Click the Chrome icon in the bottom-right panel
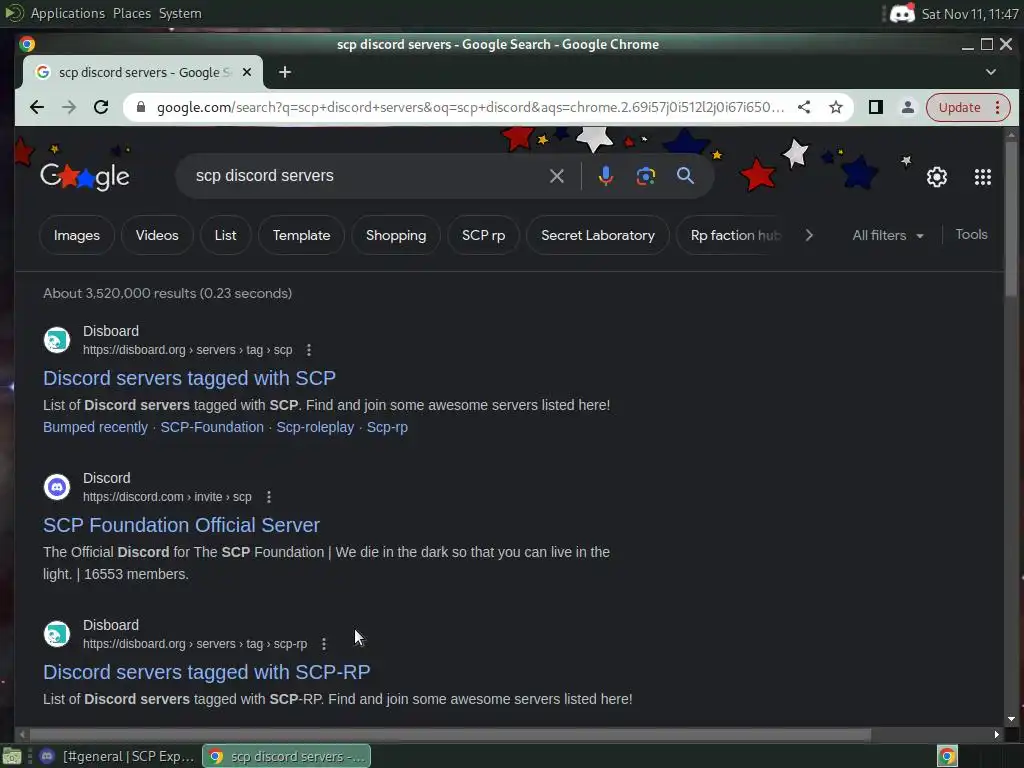This screenshot has width=1024, height=768. pyautogui.click(x=947, y=756)
